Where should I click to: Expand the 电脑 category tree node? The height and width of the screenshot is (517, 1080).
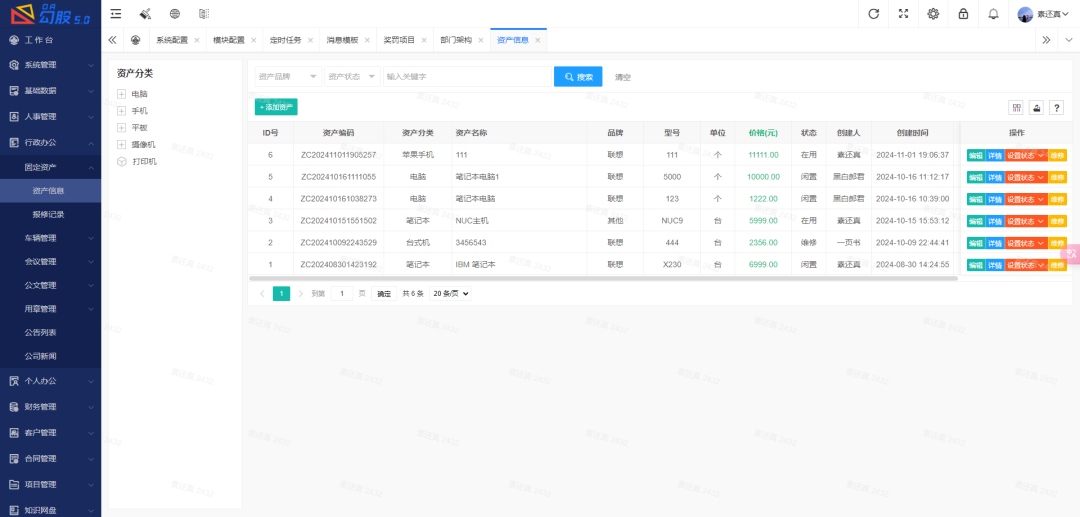tap(121, 94)
